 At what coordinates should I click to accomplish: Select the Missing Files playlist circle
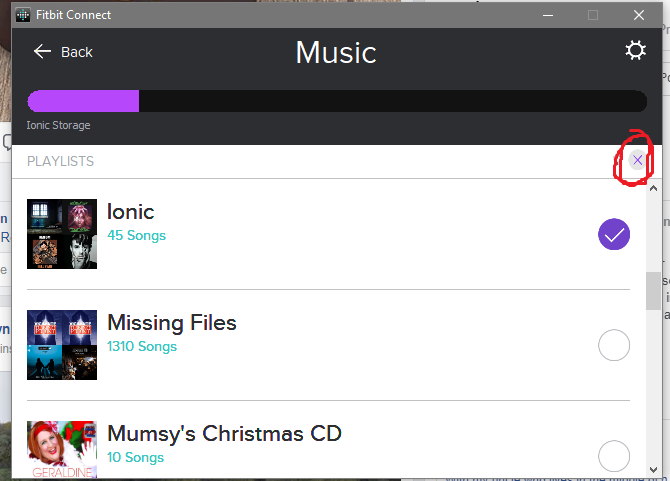tap(614, 346)
